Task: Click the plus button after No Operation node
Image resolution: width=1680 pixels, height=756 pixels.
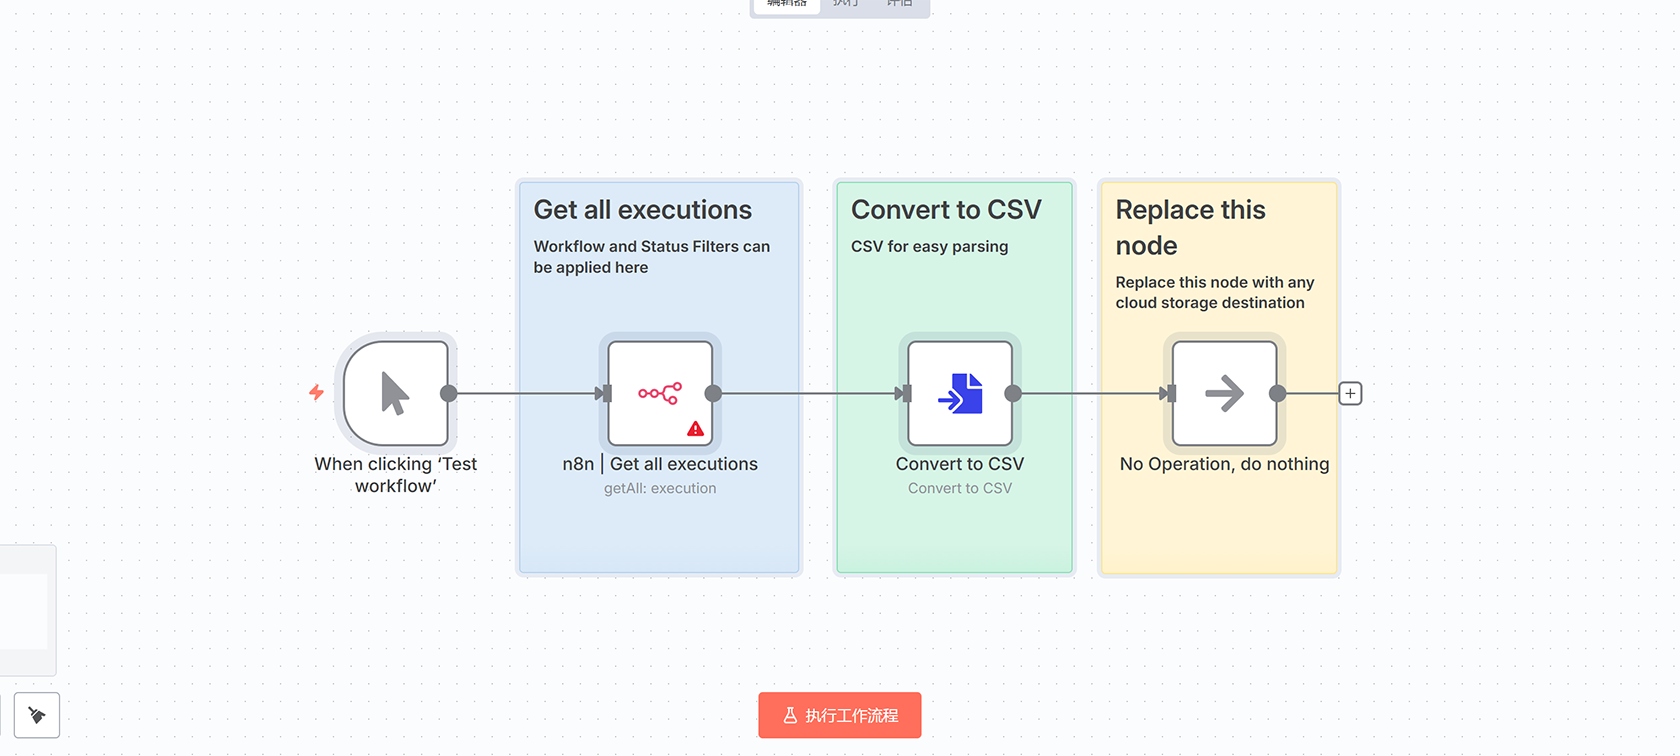Action: [x=1350, y=393]
